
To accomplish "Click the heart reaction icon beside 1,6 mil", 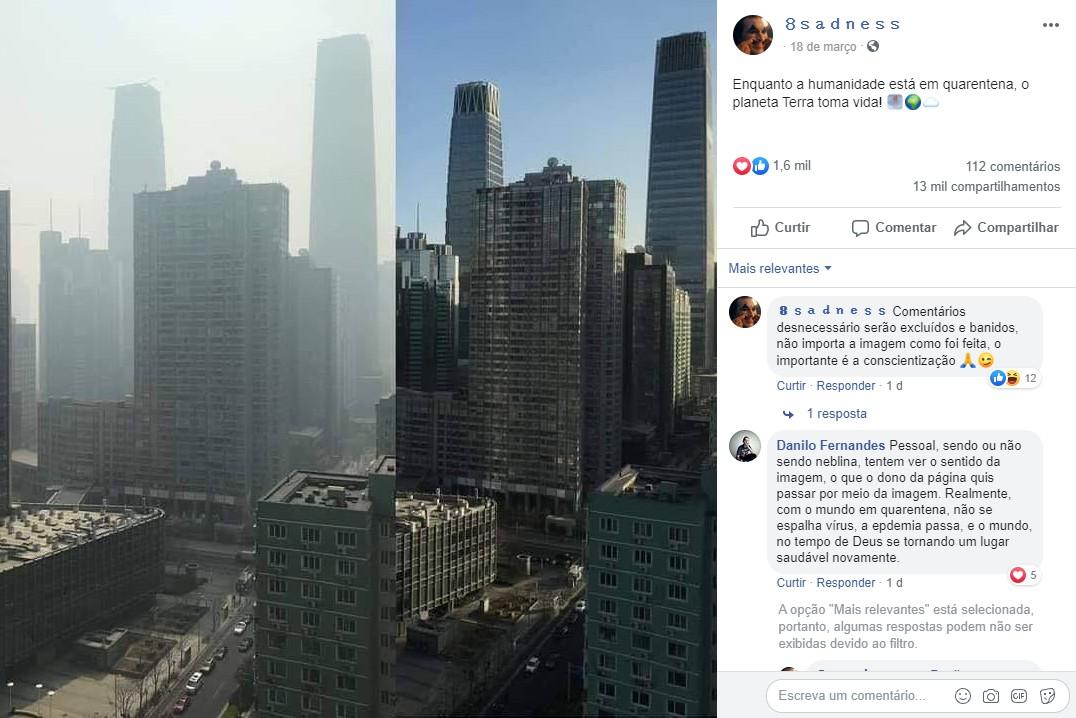I will point(742,165).
